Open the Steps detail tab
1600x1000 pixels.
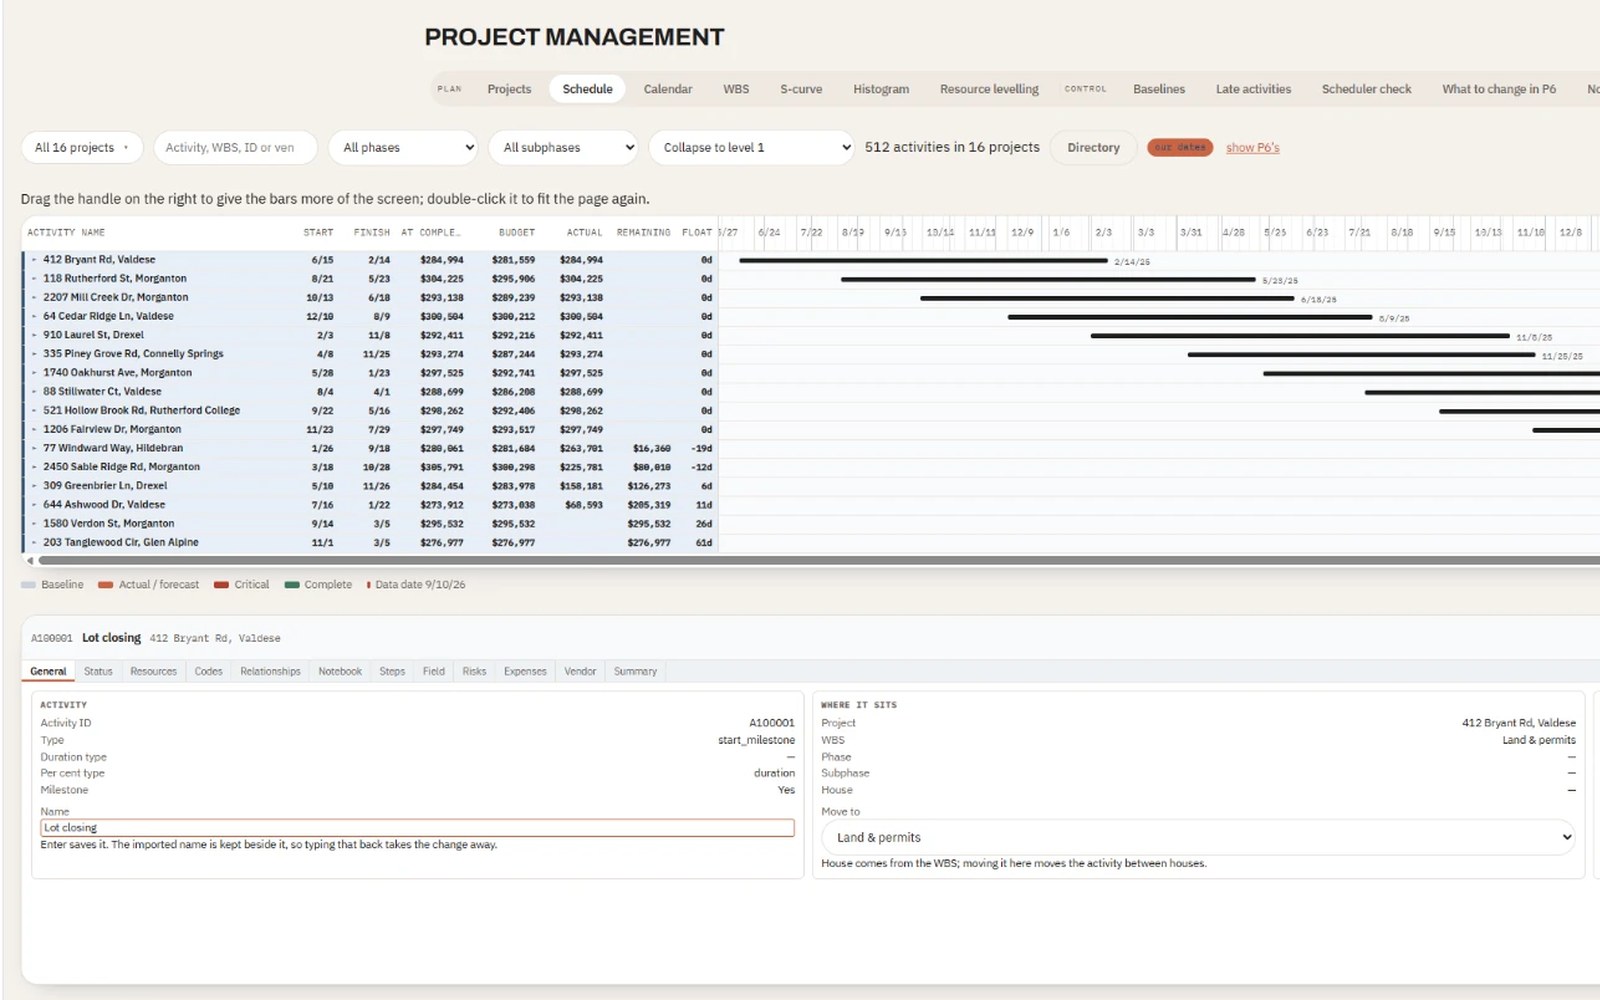pyautogui.click(x=392, y=671)
